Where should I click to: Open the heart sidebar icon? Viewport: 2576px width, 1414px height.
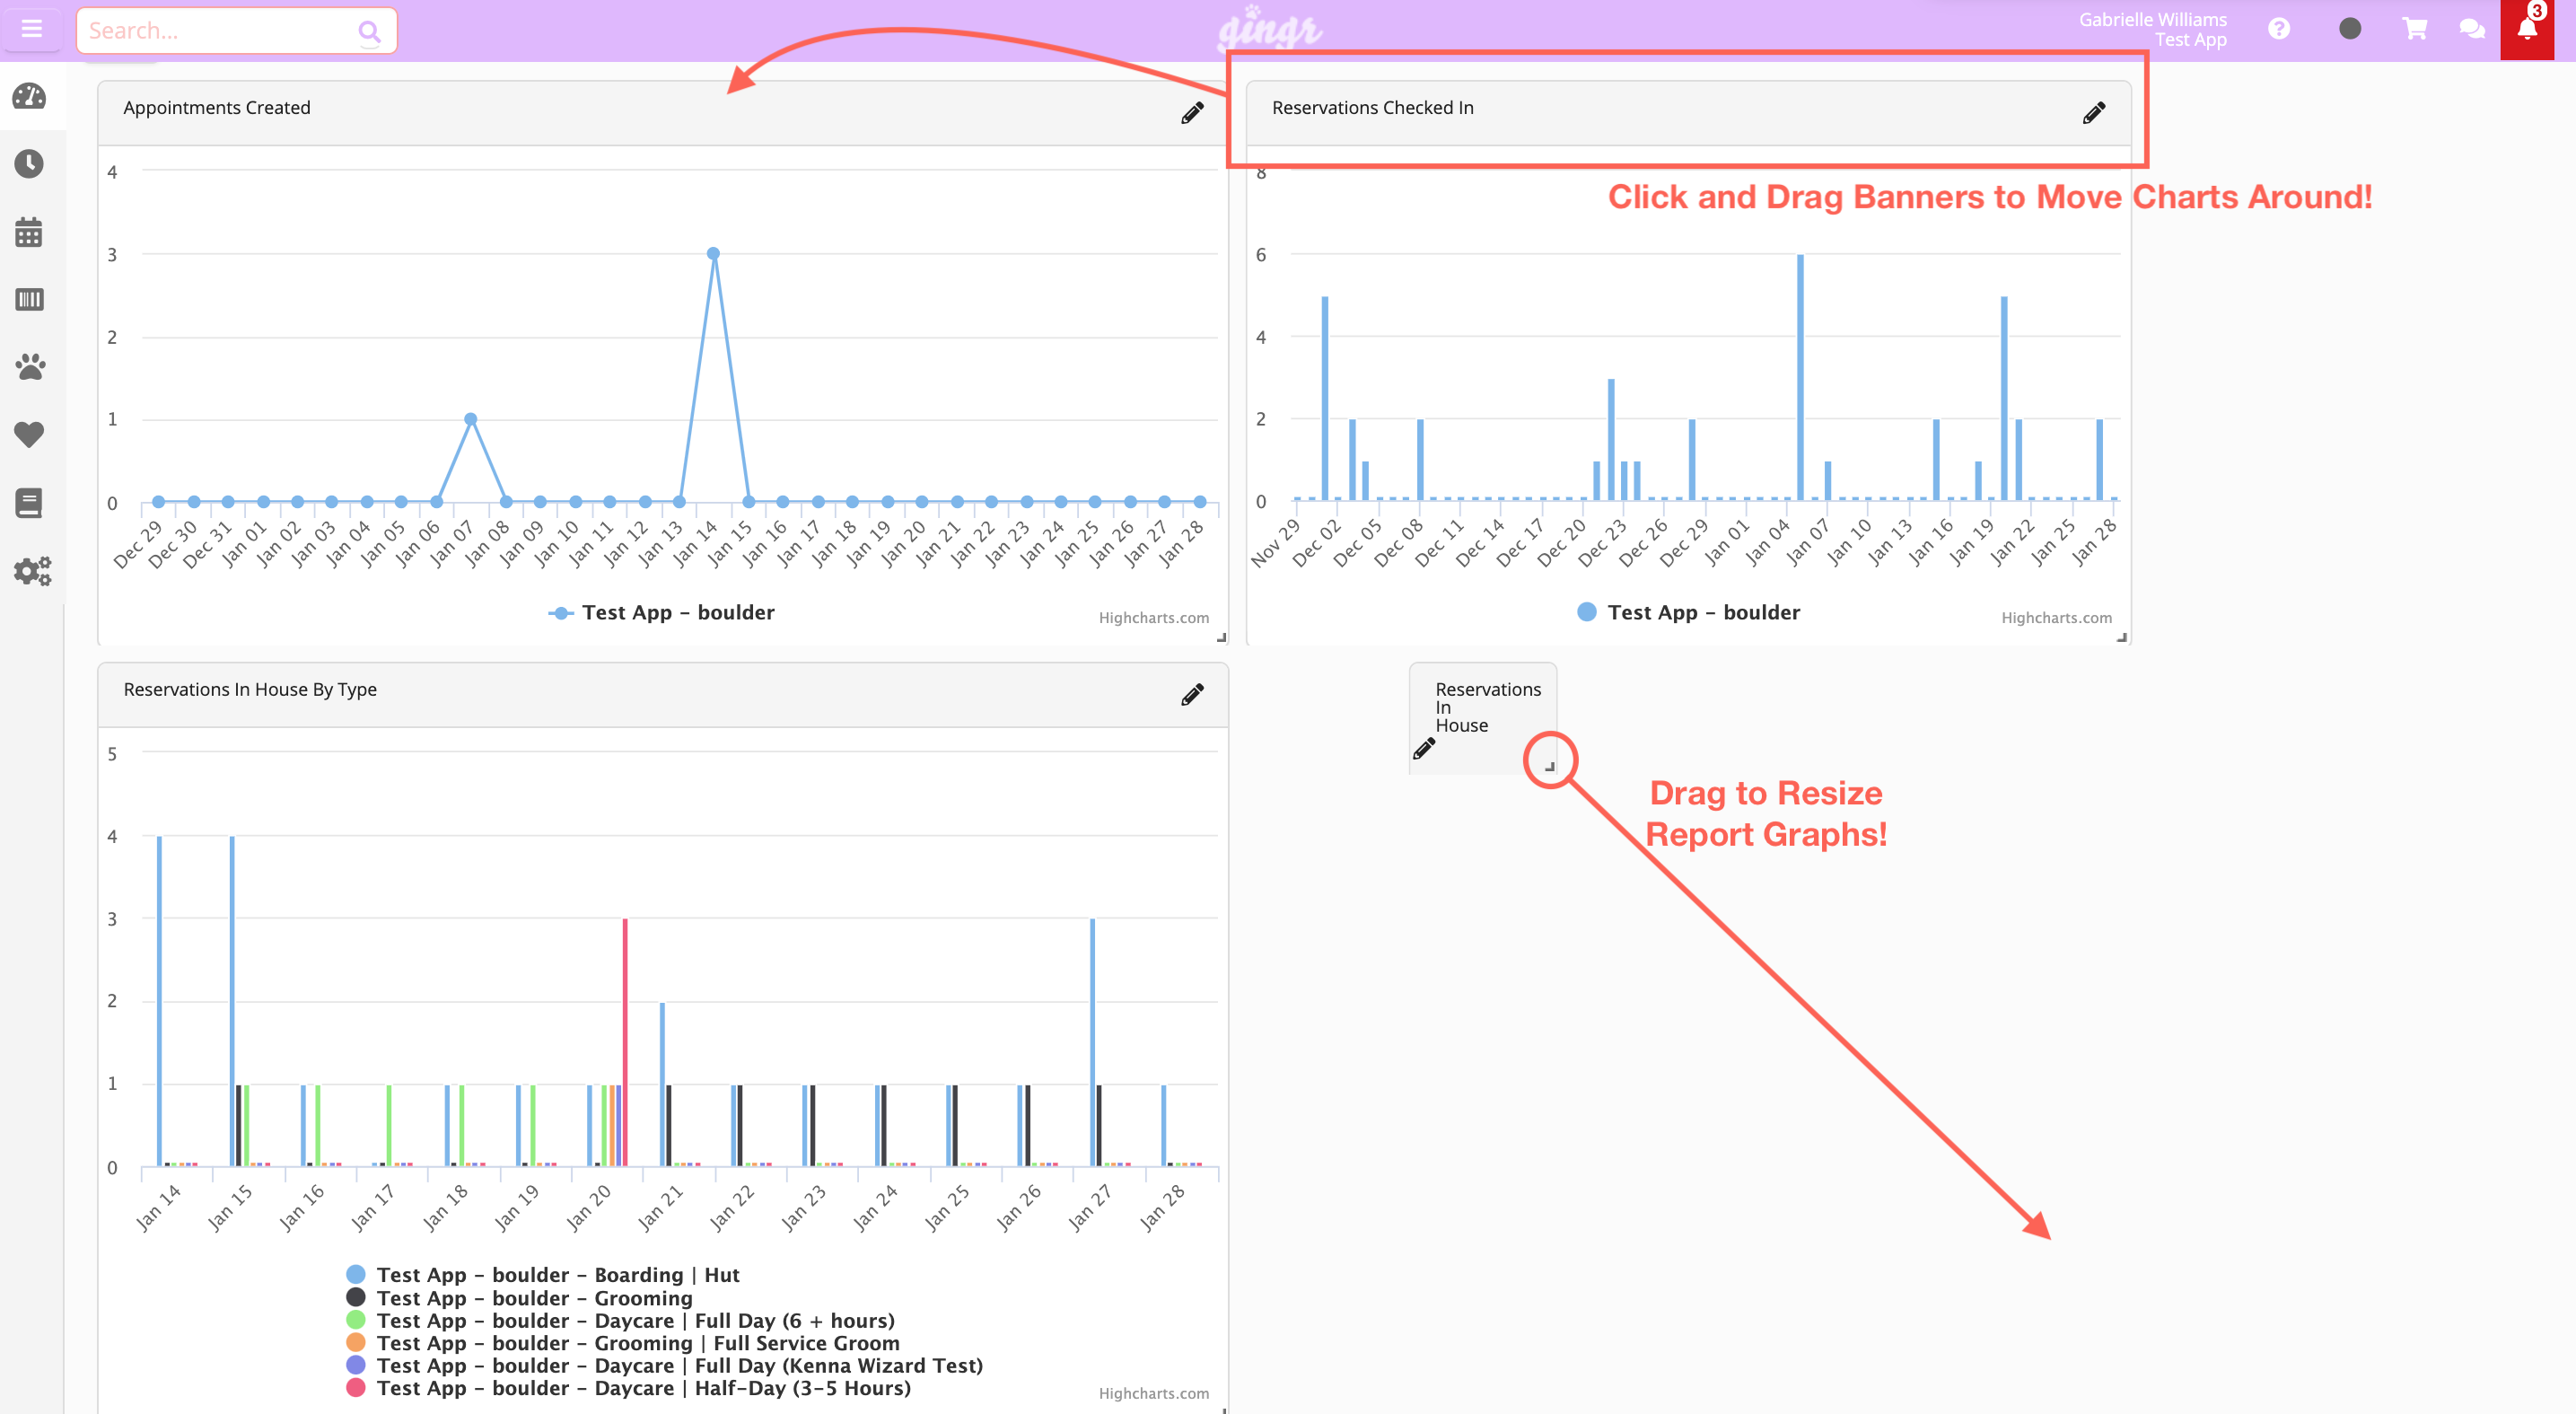point(29,434)
